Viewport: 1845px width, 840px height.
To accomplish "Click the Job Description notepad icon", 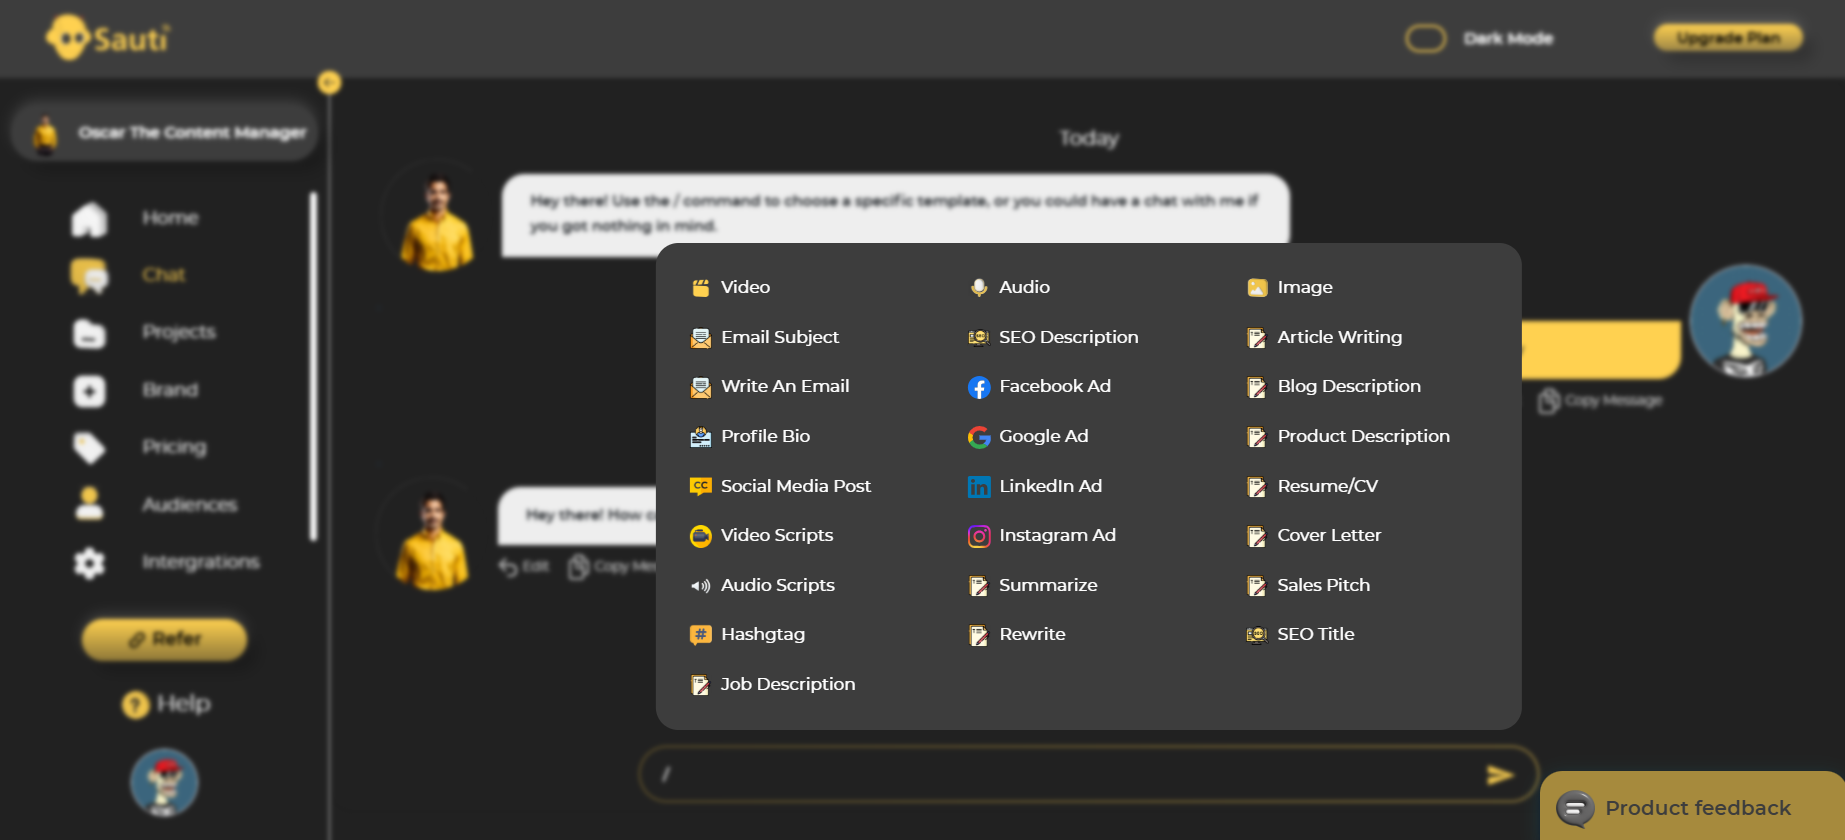I will pyautogui.click(x=701, y=685).
